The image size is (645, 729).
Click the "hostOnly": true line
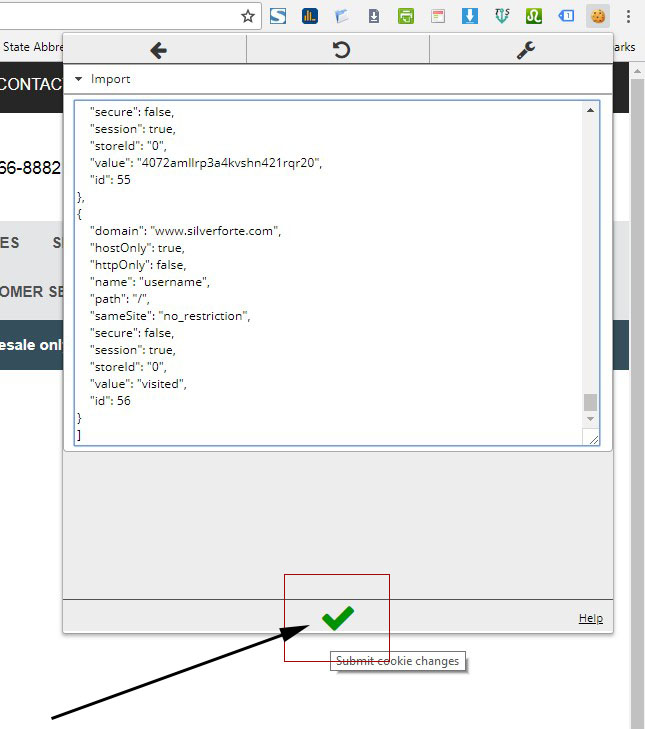click(137, 248)
